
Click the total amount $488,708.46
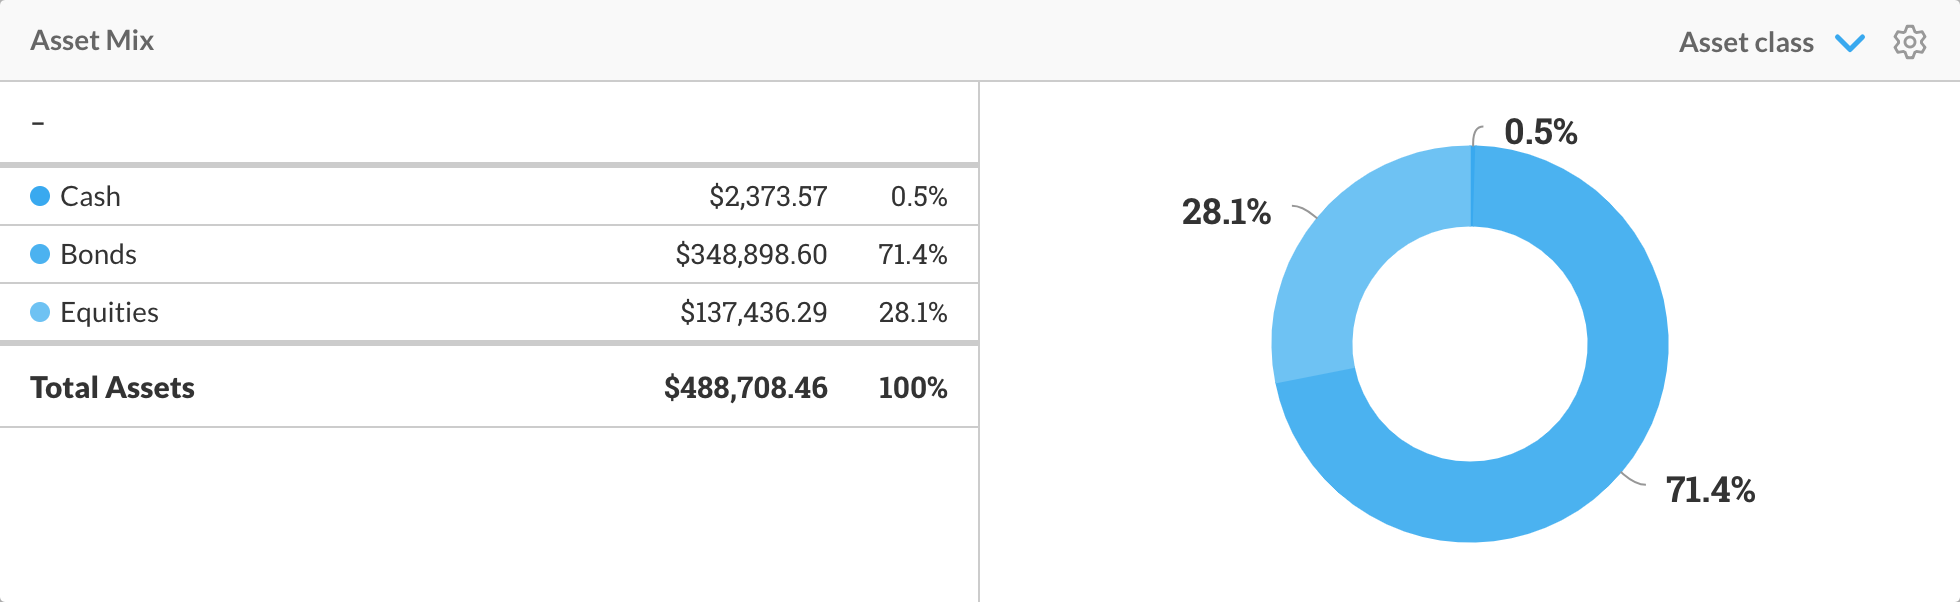click(x=745, y=387)
